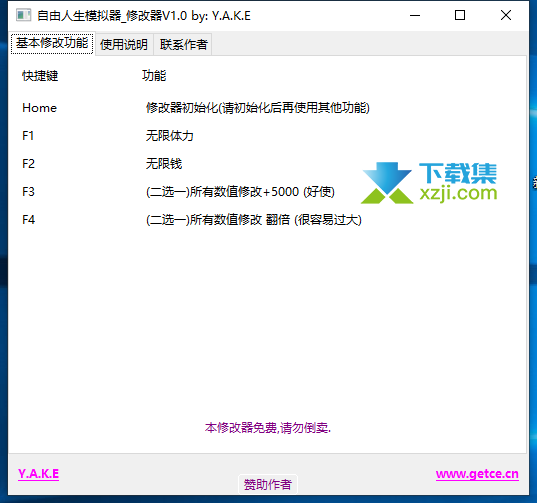The height and width of the screenshot is (503, 537).
Task: Click the F4 hotkey label
Action: pos(28,220)
